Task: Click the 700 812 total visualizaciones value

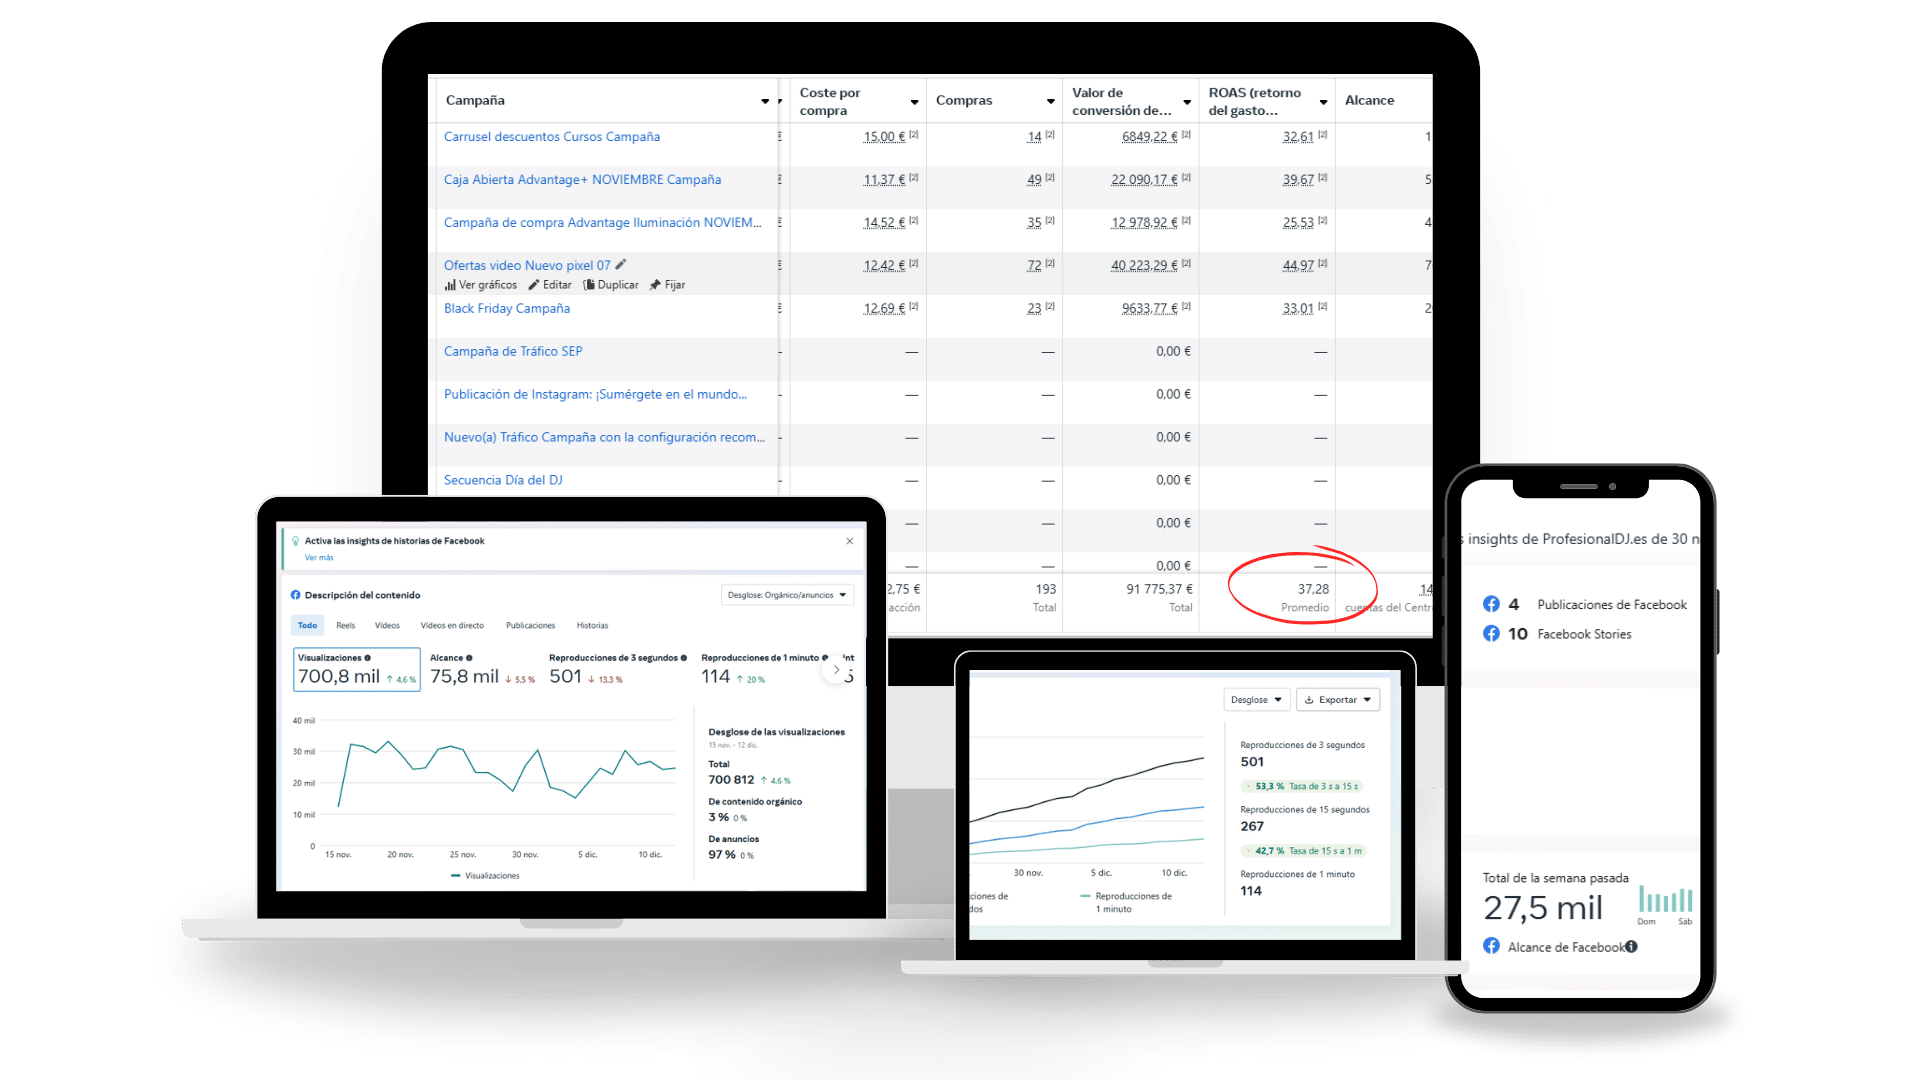Action: (731, 780)
